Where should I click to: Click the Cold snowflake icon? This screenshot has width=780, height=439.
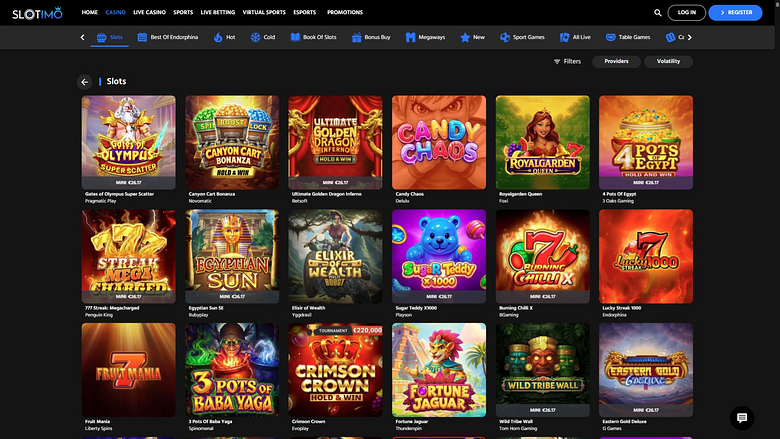point(255,37)
